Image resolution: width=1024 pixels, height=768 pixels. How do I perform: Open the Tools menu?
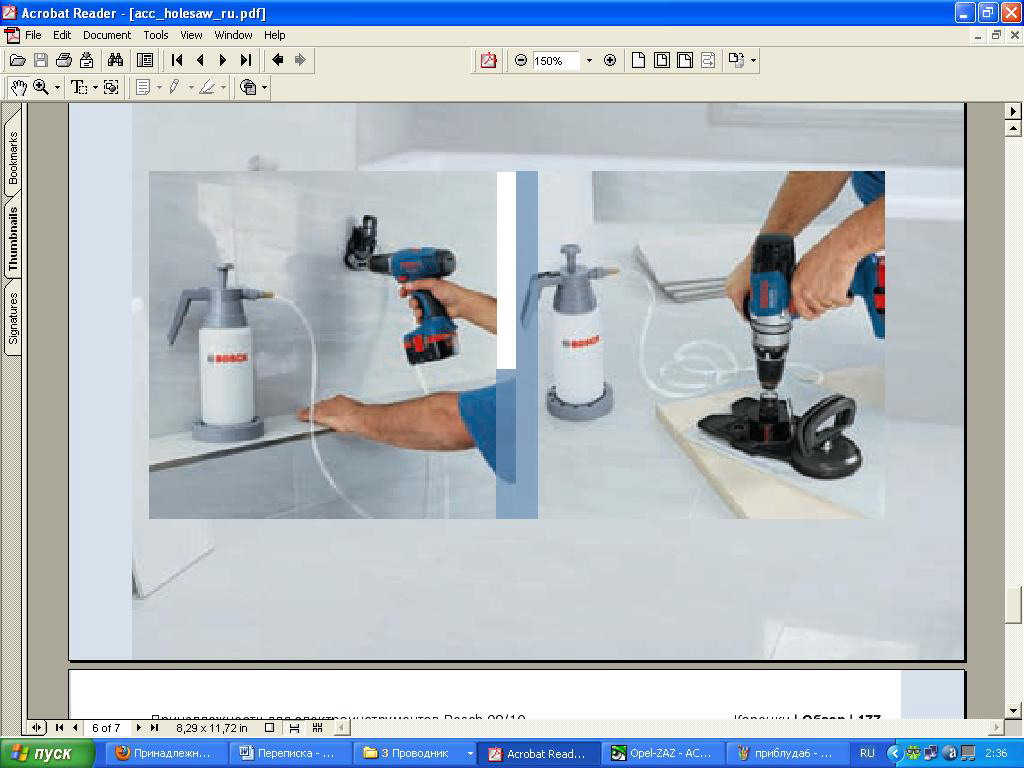(x=155, y=35)
